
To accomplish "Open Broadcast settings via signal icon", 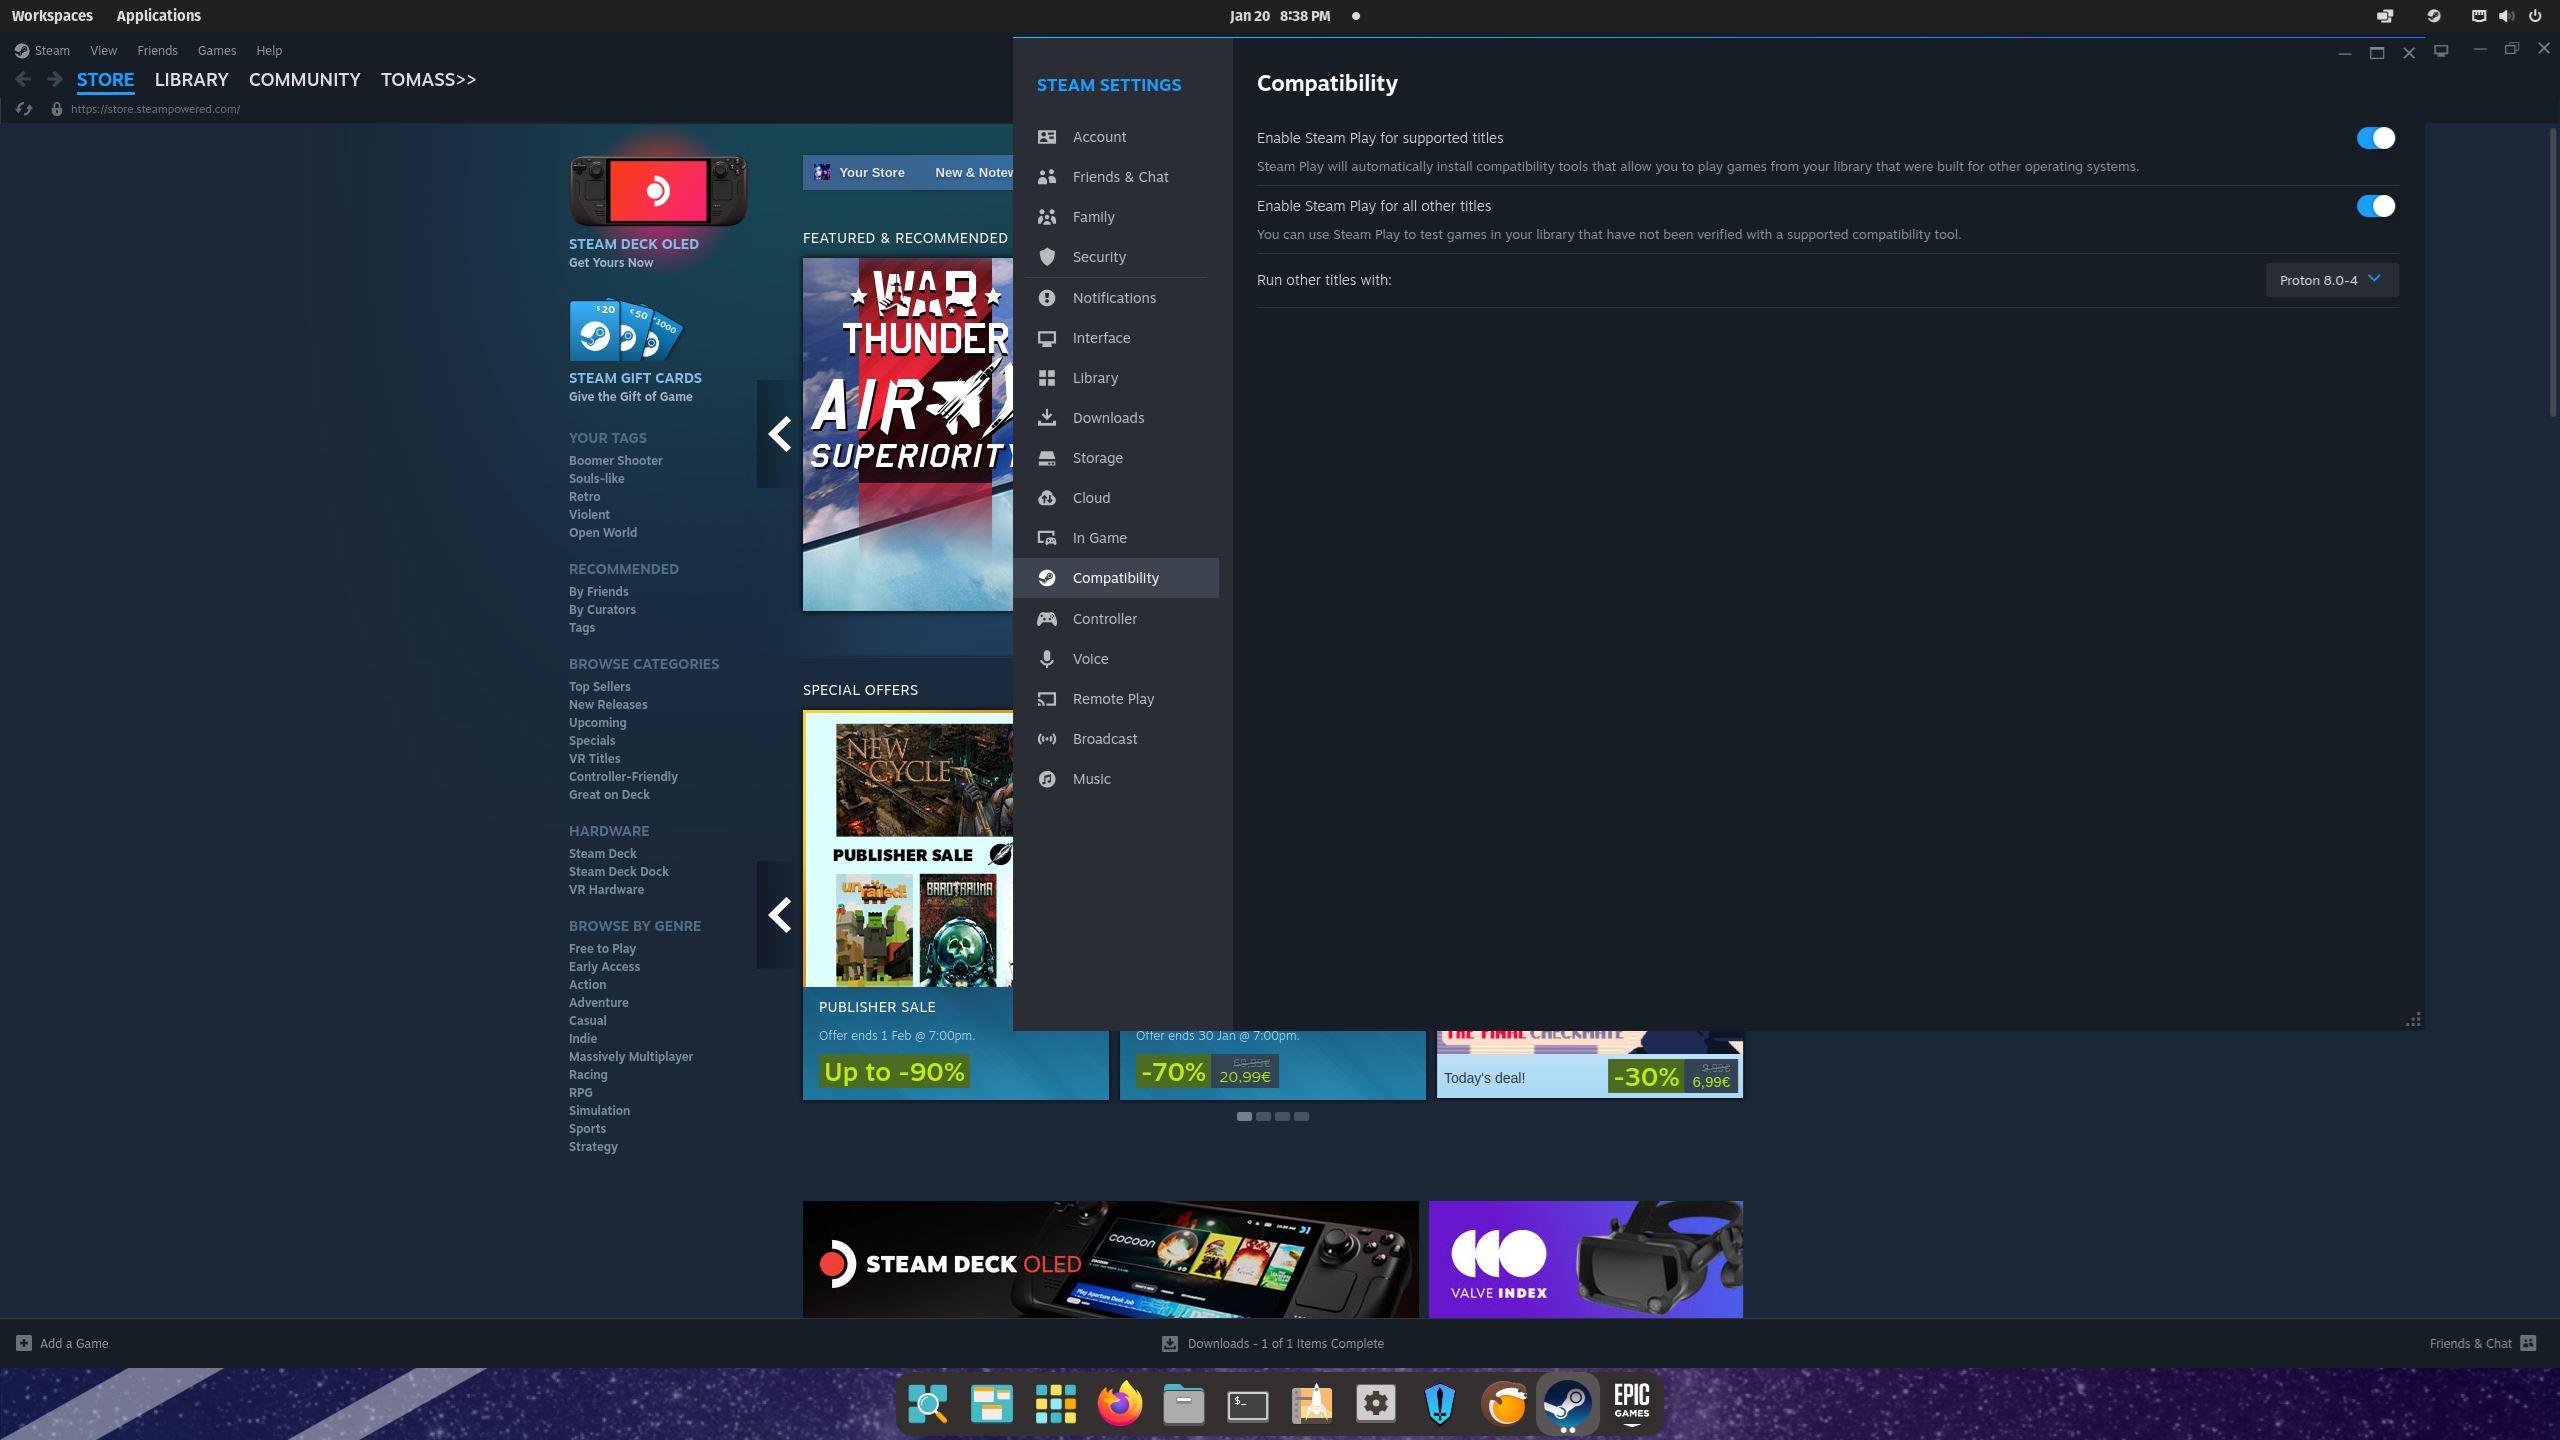I will coord(1046,739).
